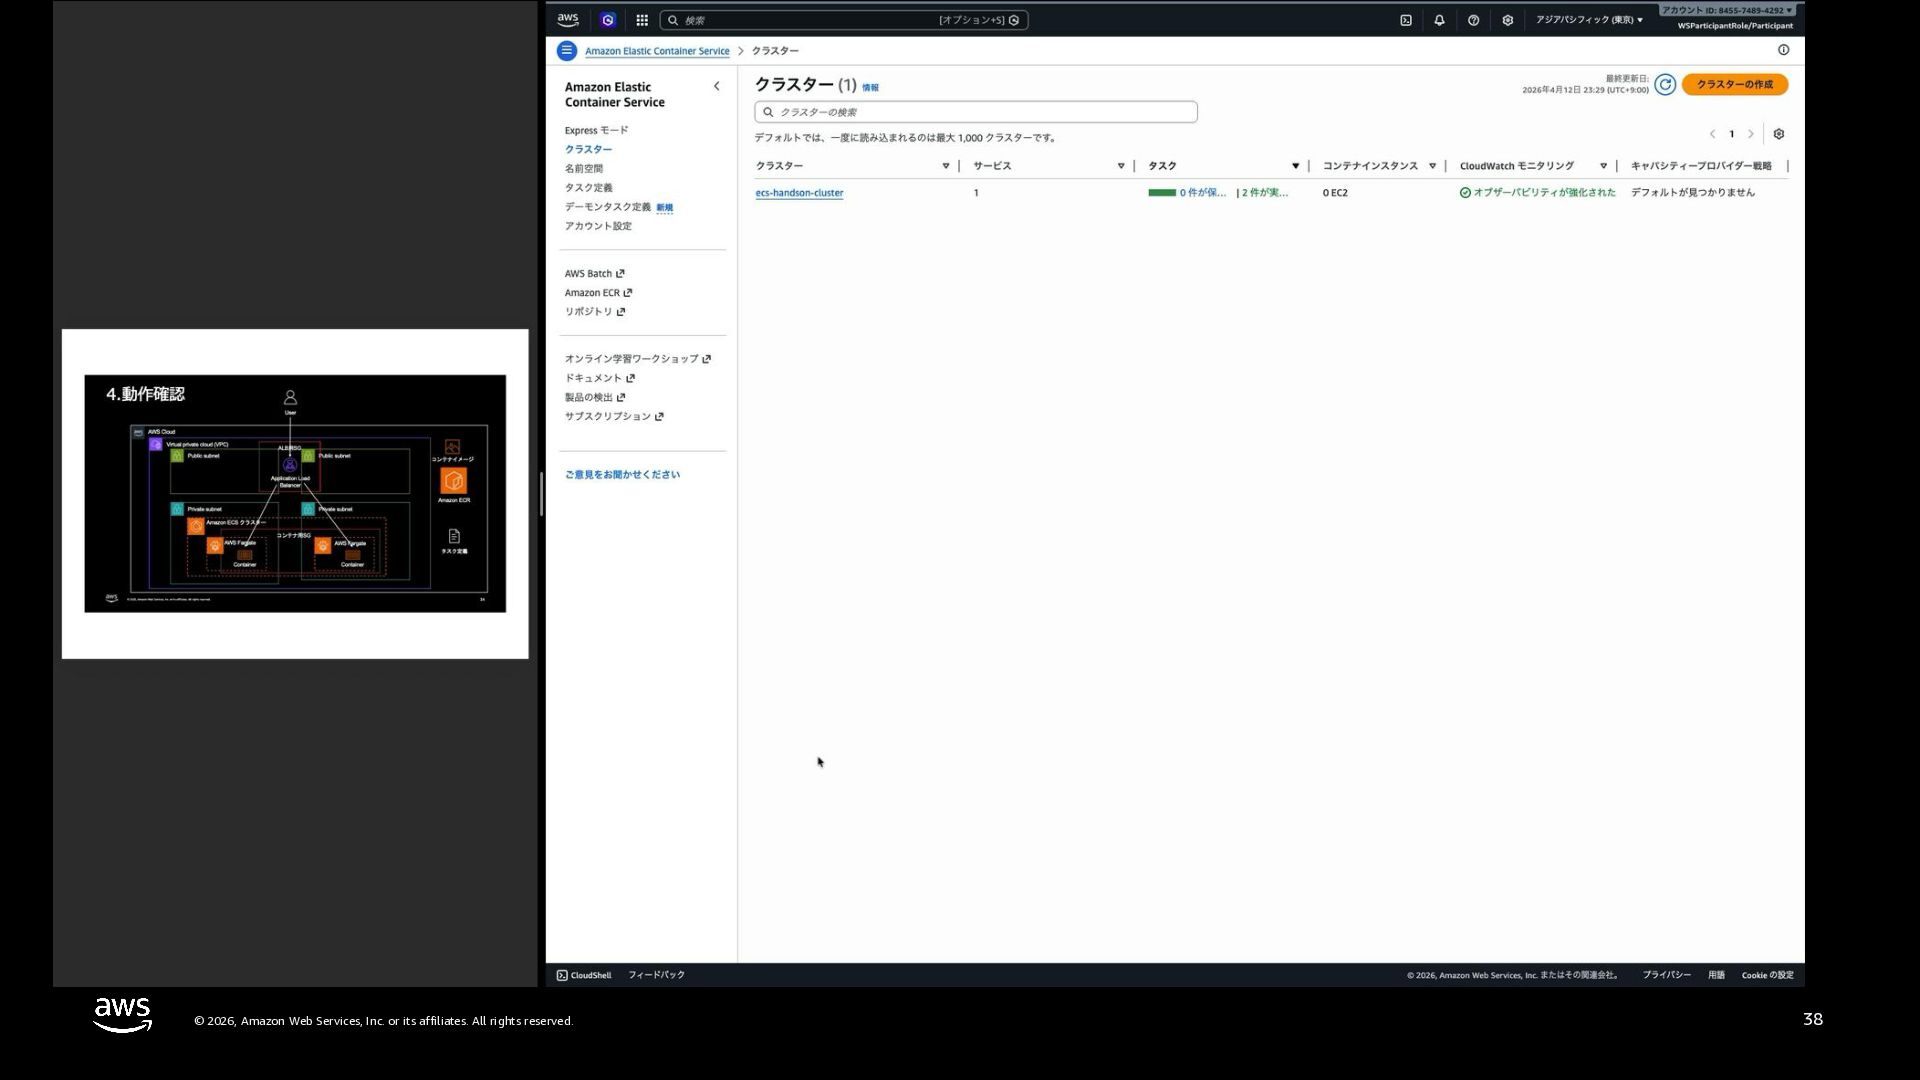Sort by the タスク column arrow

click(1295, 166)
